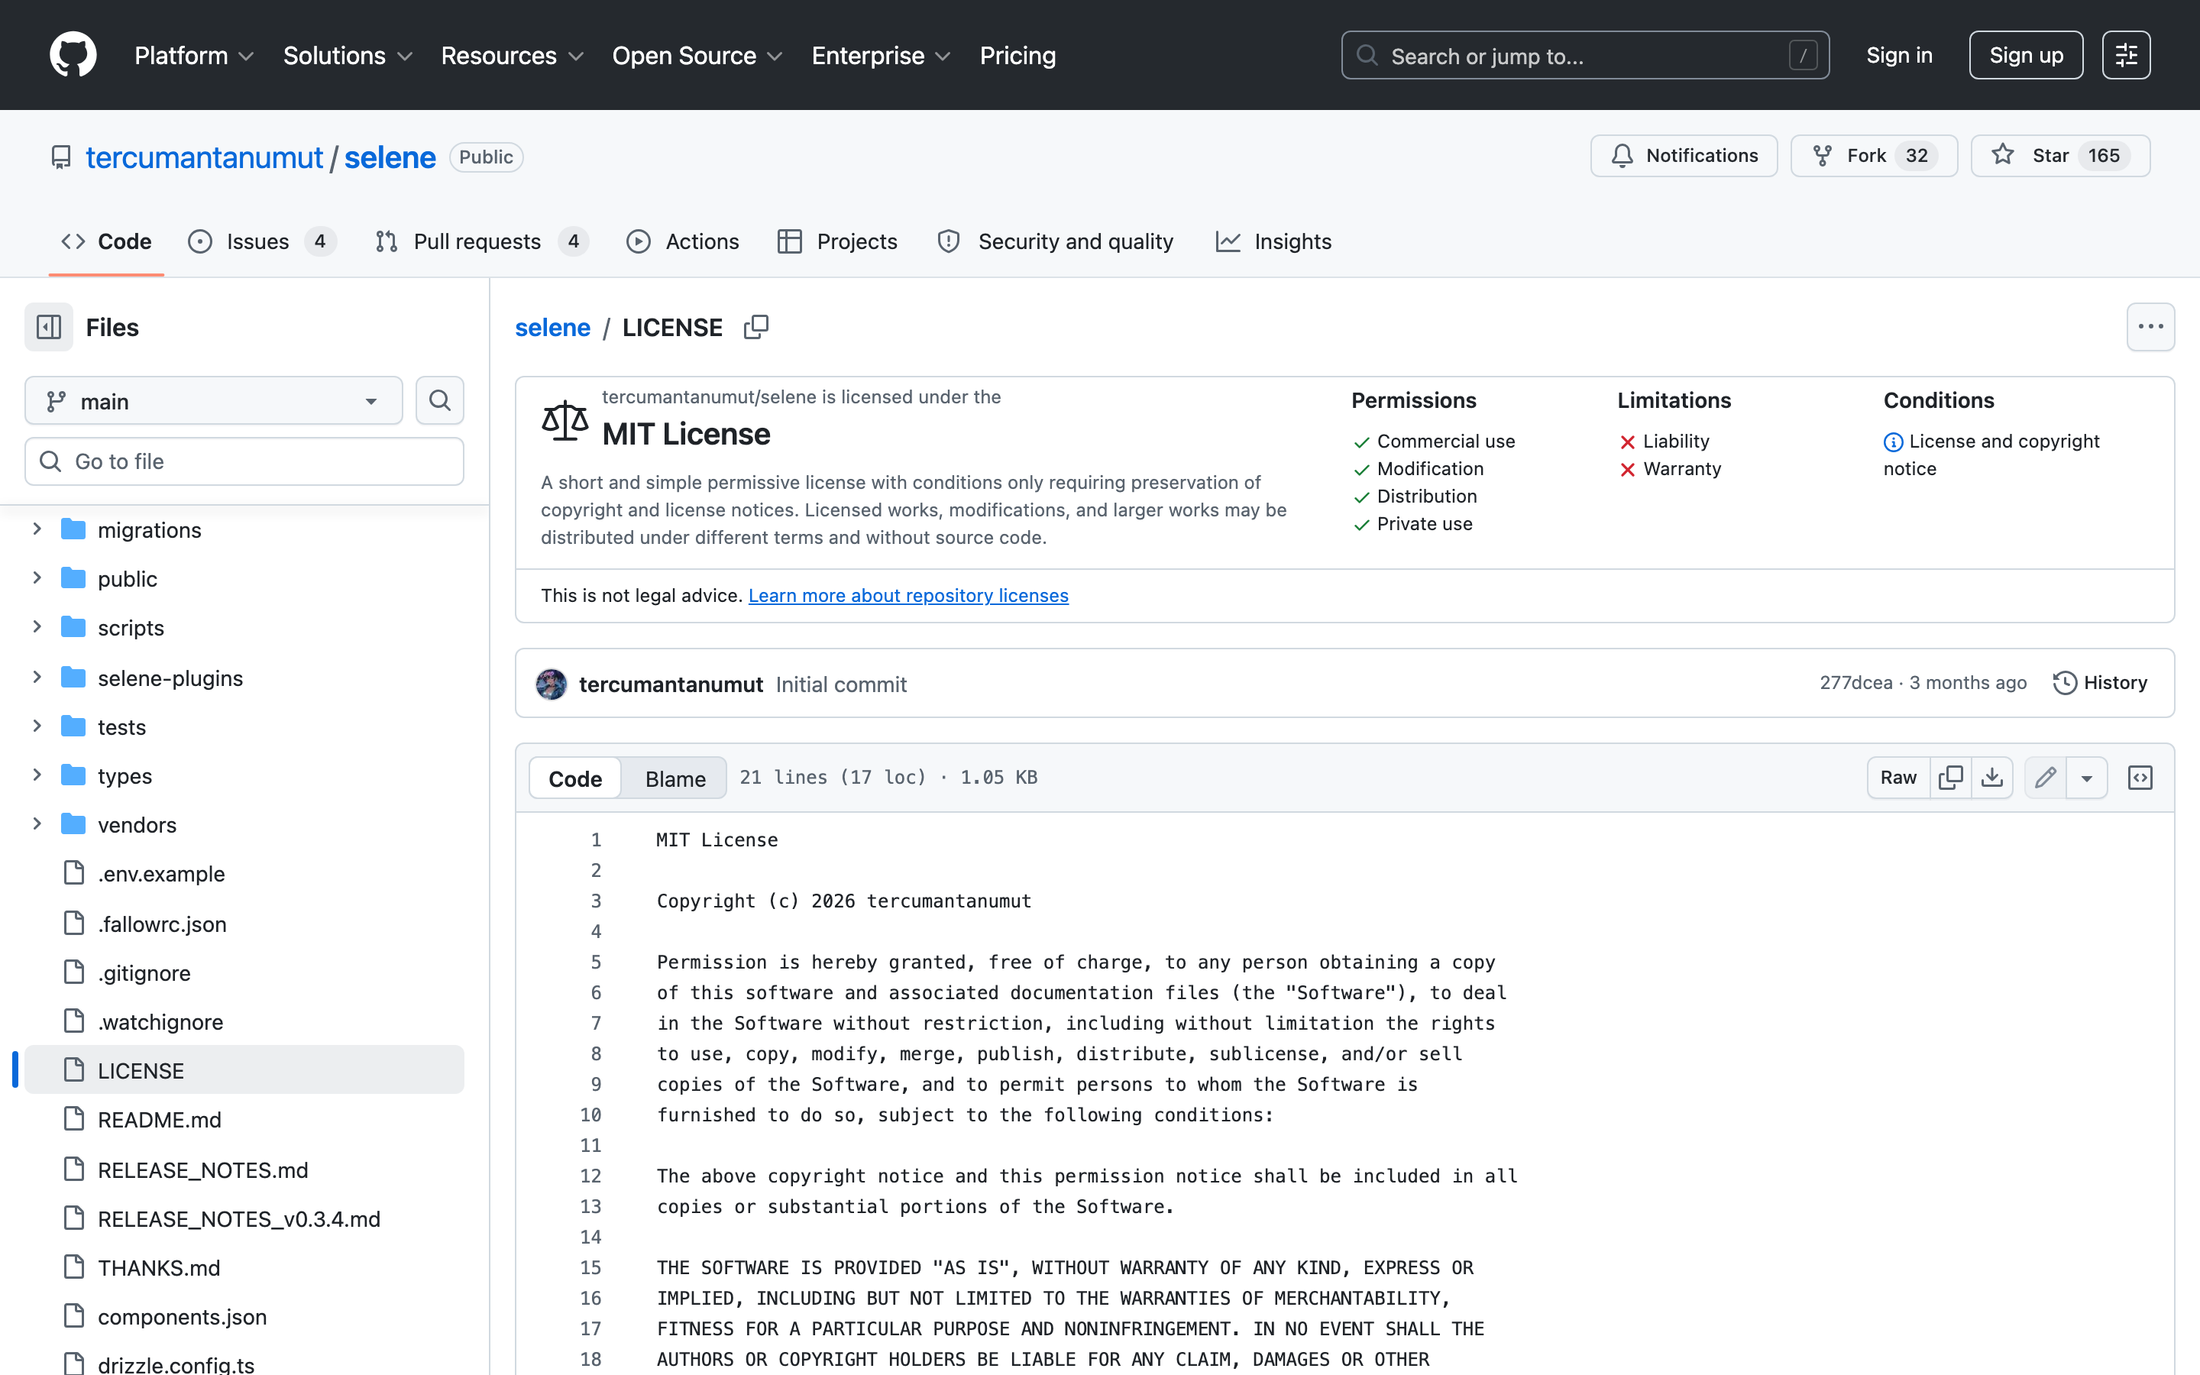Focus the Go to file input
2200x1375 pixels.
click(x=244, y=461)
